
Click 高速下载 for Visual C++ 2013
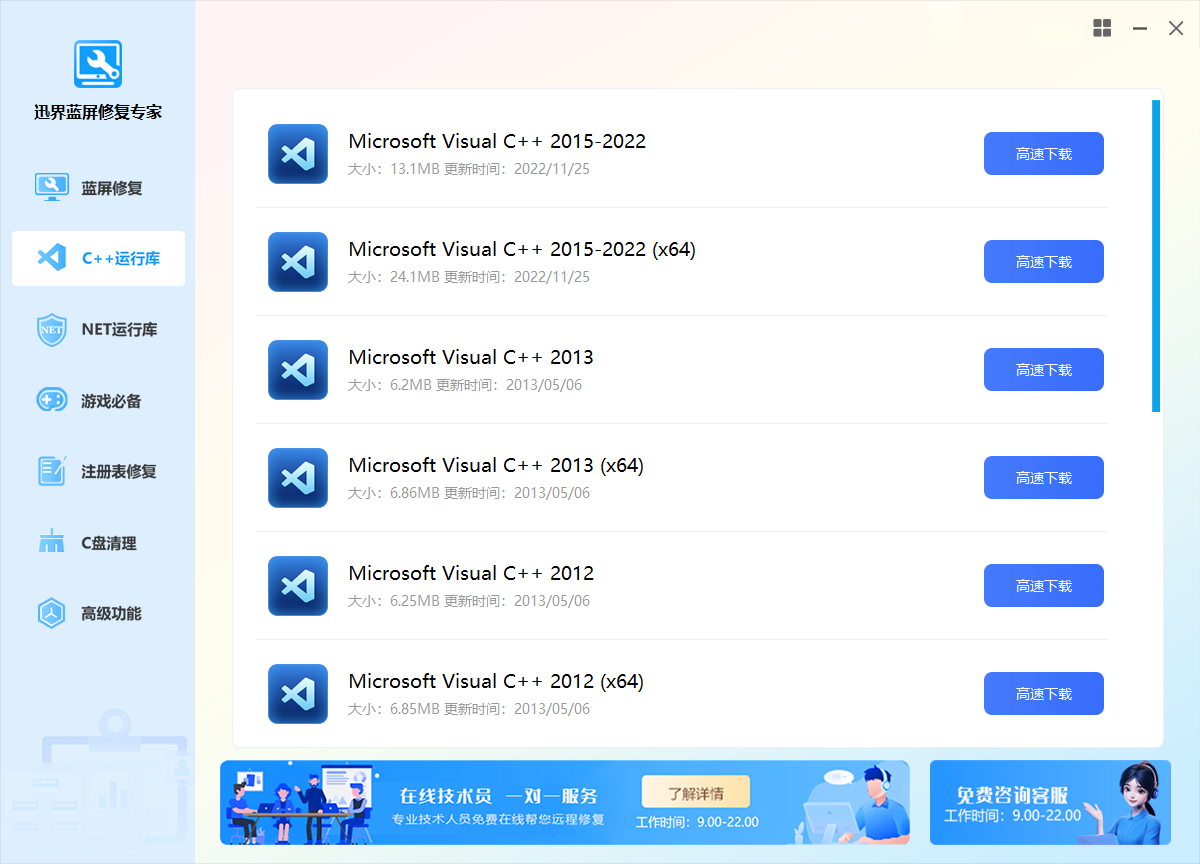1043,370
